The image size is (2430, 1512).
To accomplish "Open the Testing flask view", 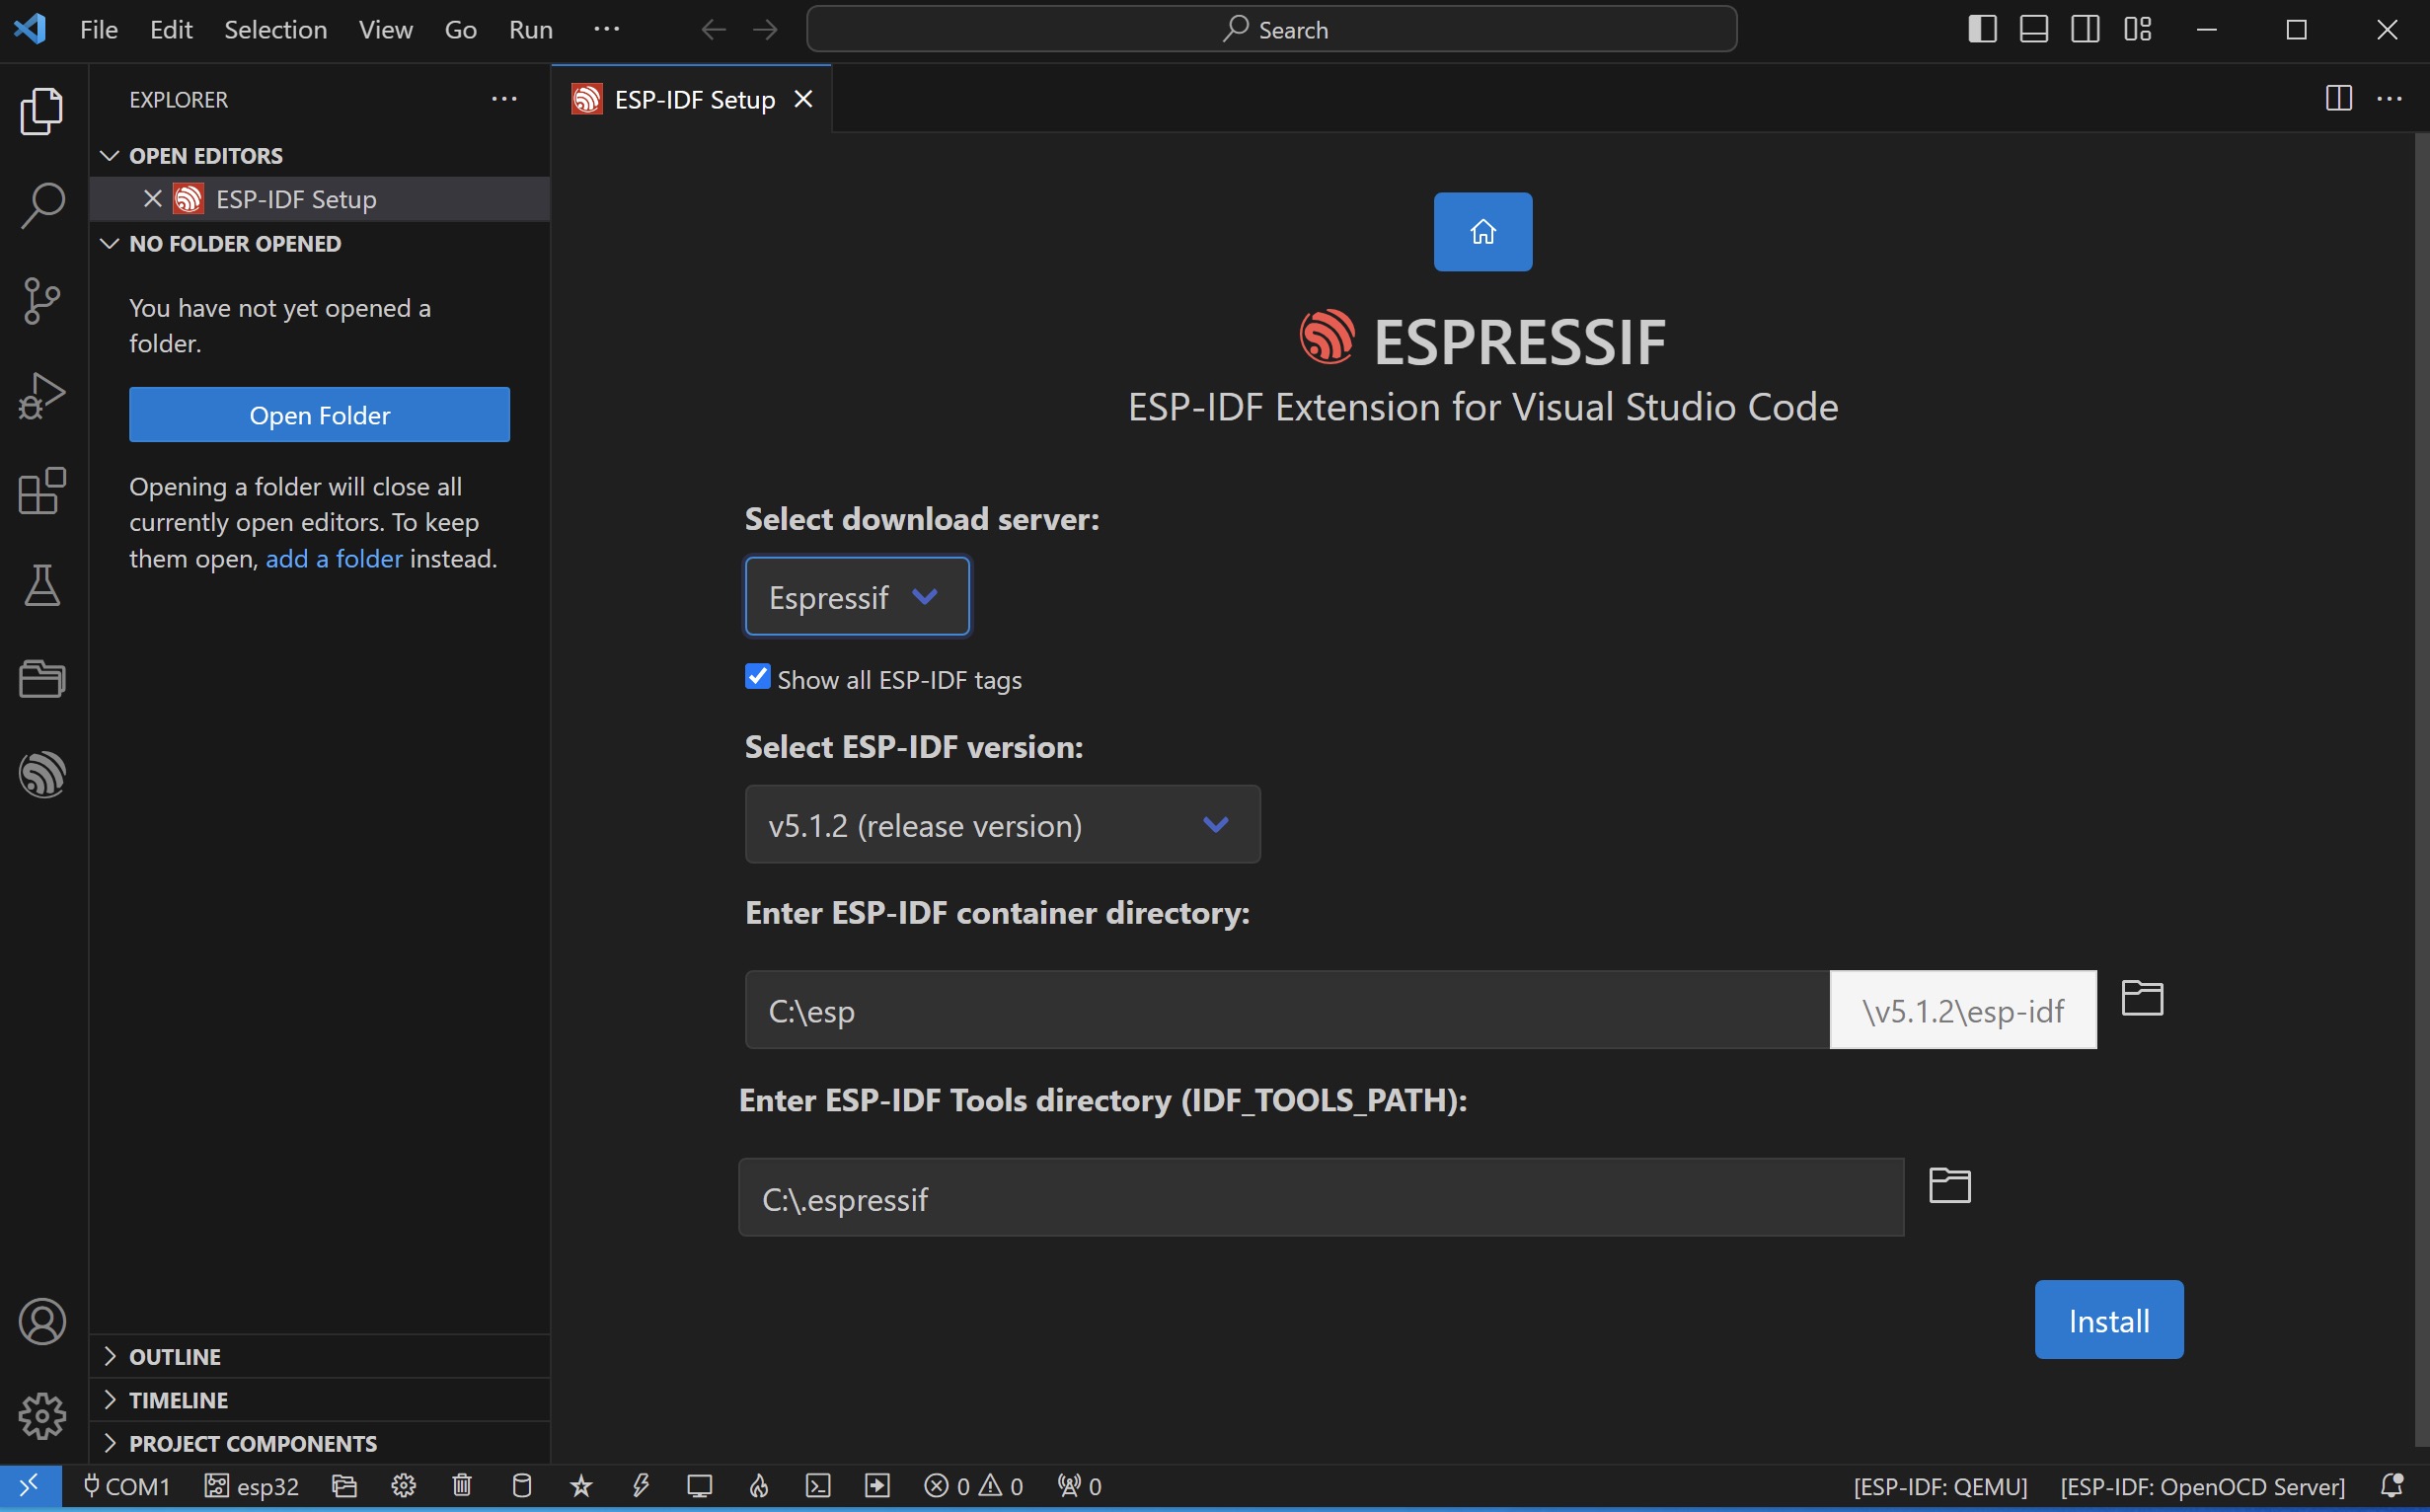I will click(42, 585).
